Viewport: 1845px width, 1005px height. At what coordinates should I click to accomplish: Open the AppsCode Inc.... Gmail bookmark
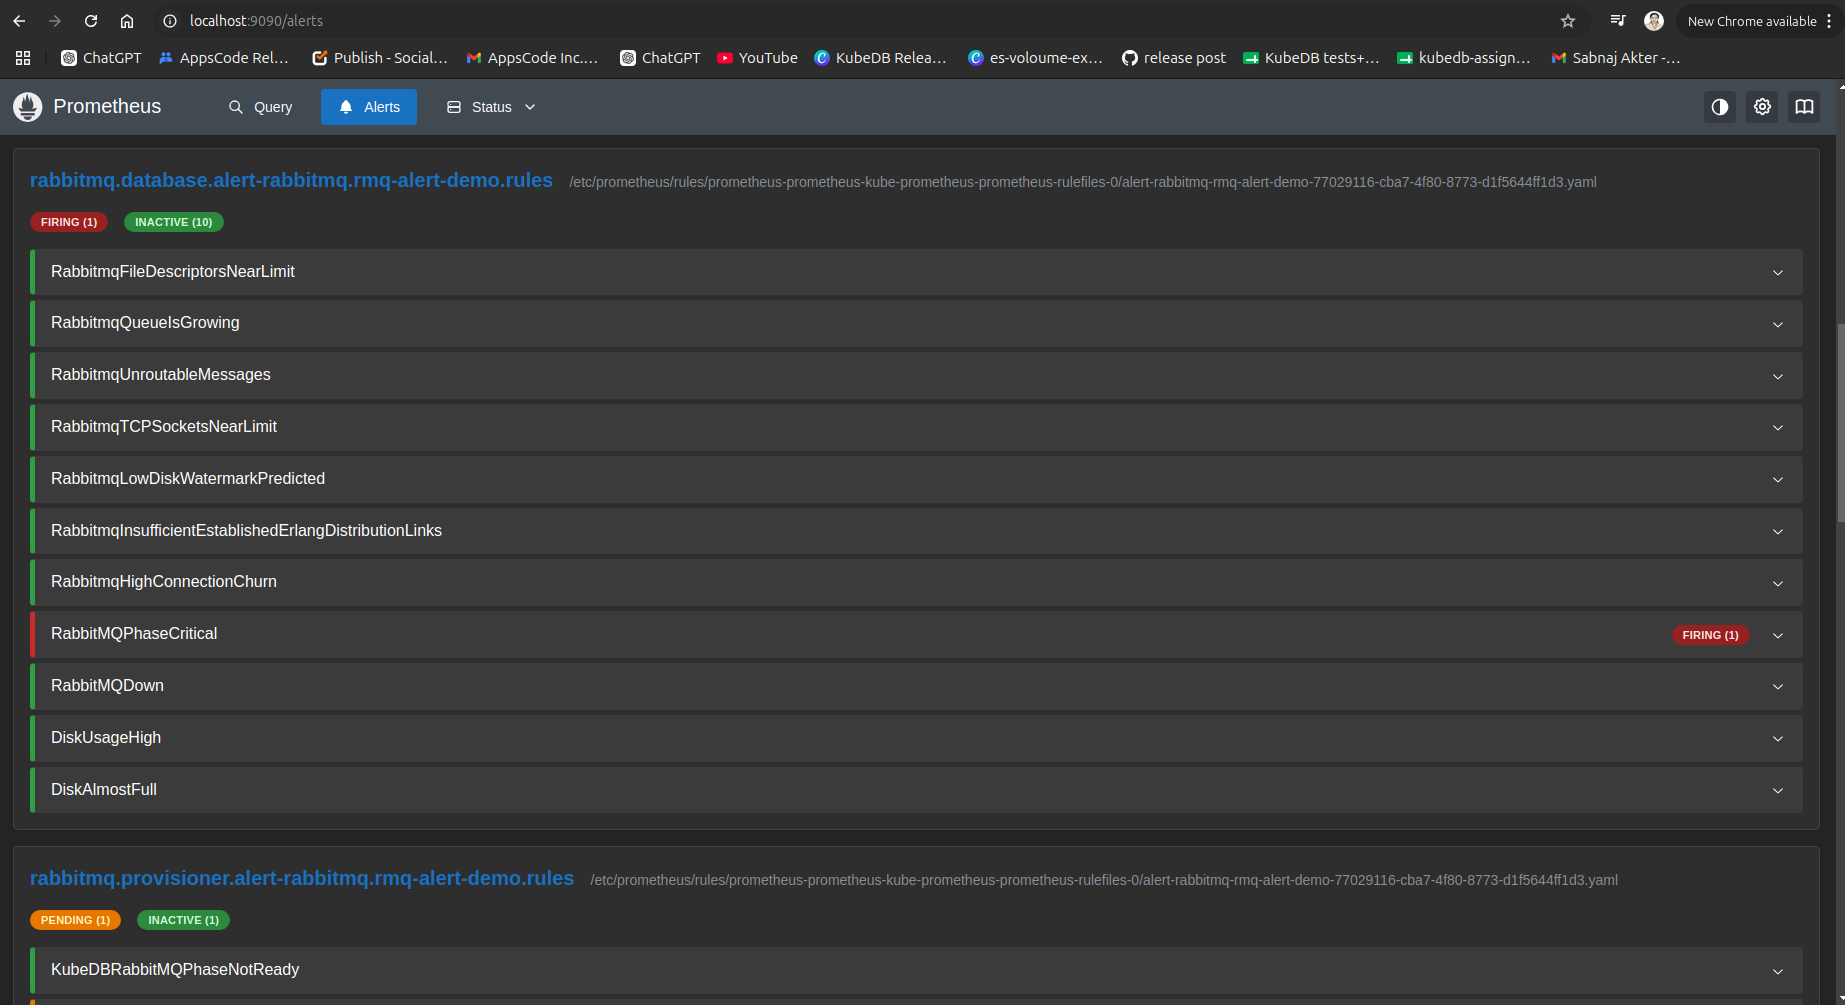click(x=532, y=58)
